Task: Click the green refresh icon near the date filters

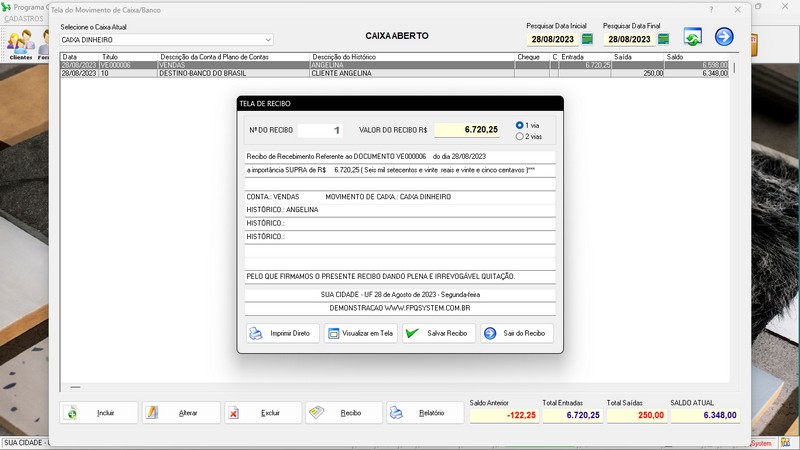Action: pyautogui.click(x=692, y=37)
